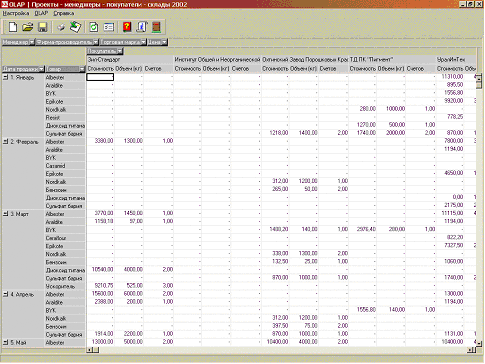Open the OLAP menu
This screenshot has width=485, height=364.
click(x=41, y=13)
